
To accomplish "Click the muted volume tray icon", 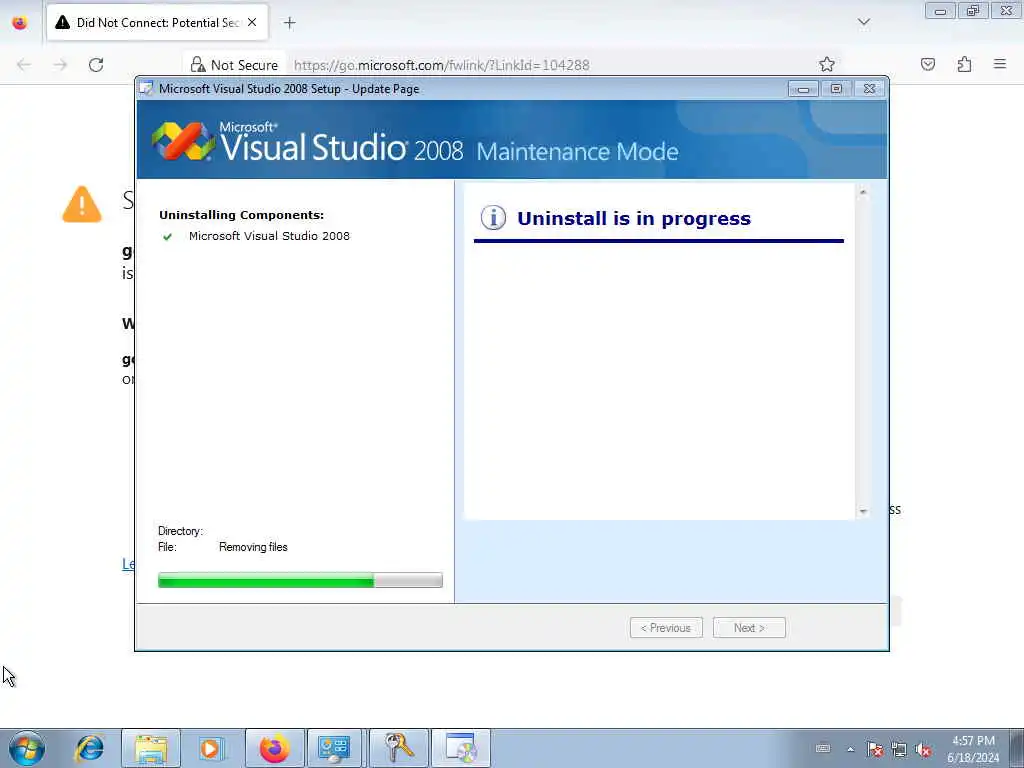I will click(923, 749).
